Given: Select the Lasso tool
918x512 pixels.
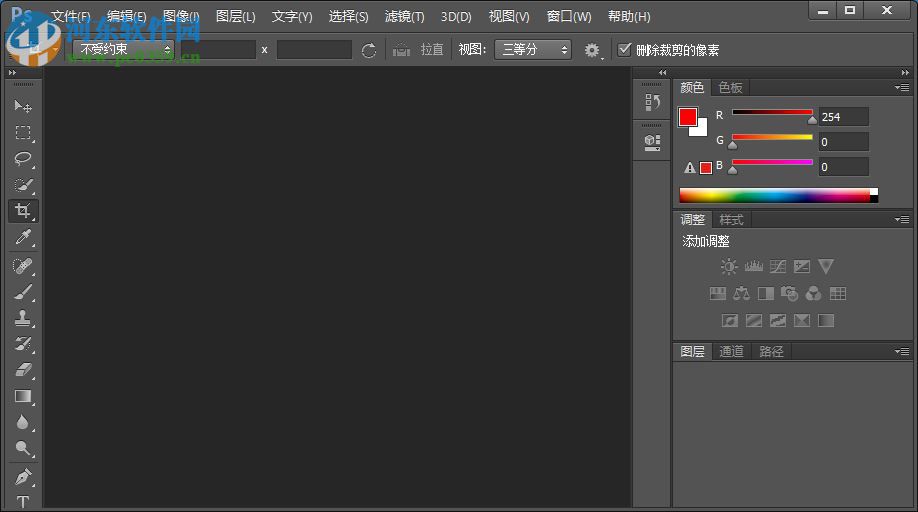Looking at the screenshot, I should point(23,159).
